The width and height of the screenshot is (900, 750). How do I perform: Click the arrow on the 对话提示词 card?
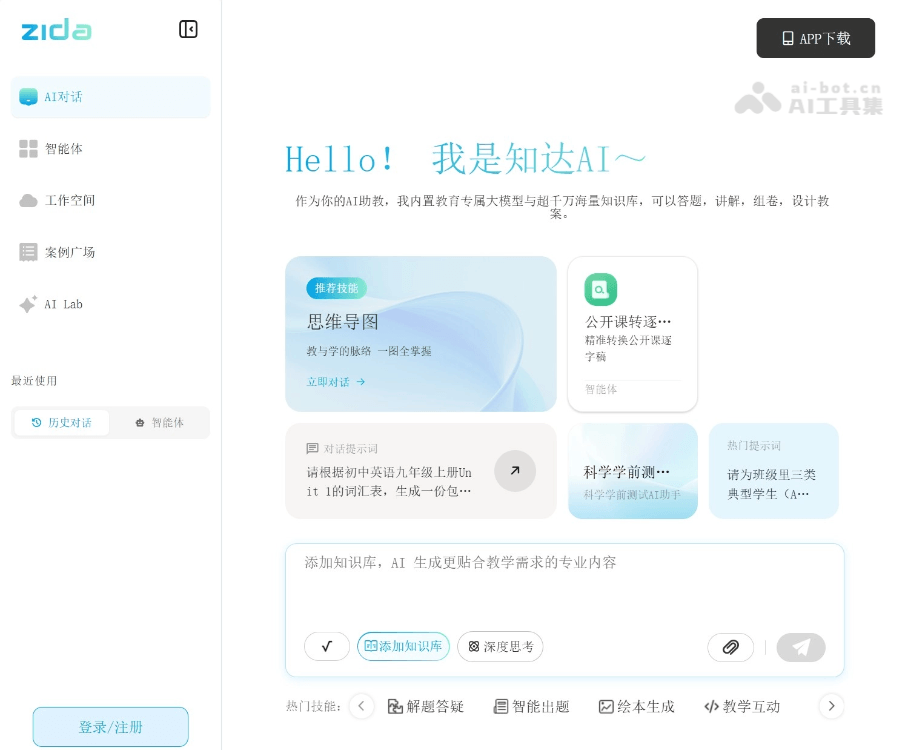click(x=515, y=471)
